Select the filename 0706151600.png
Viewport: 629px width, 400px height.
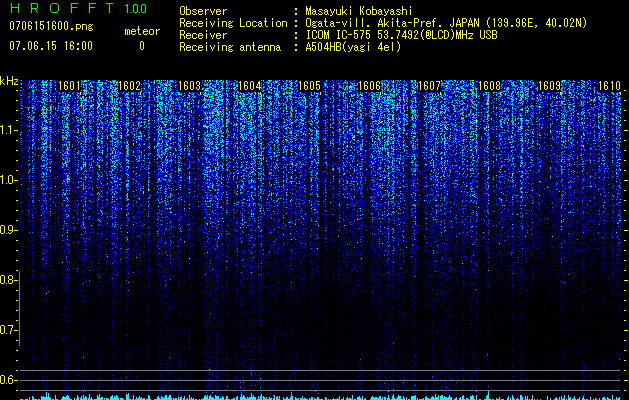pos(51,27)
